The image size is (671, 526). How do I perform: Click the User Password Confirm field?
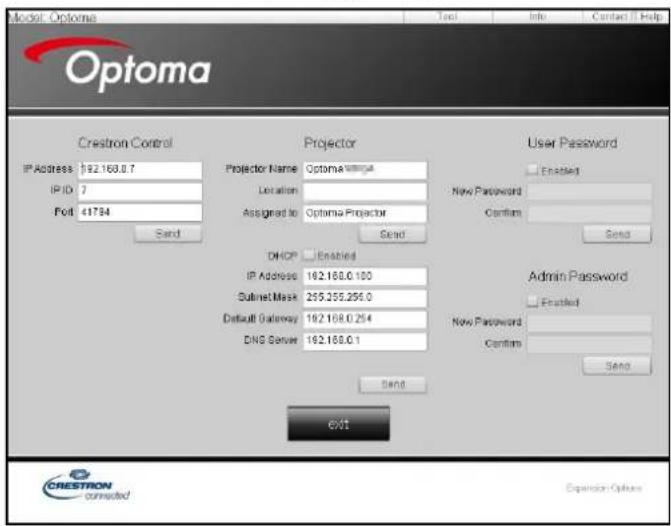click(x=589, y=213)
